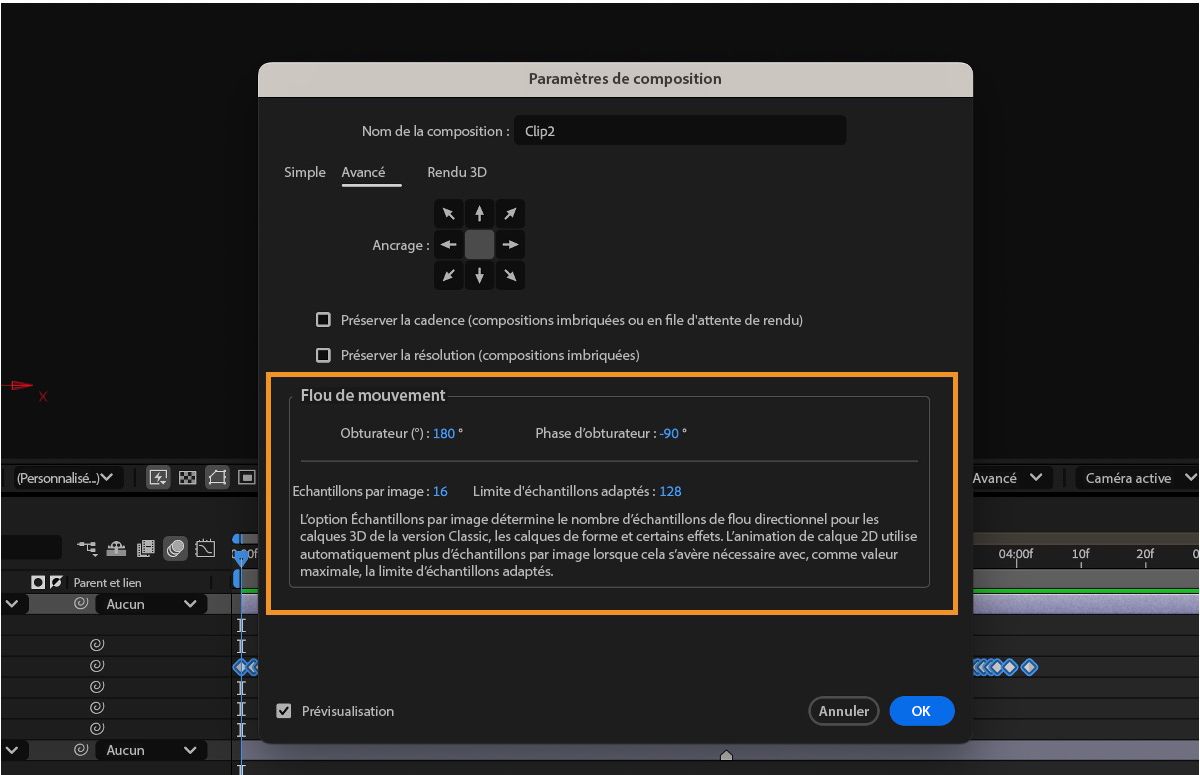This screenshot has height=775, width=1200.
Task: Click the Fast Previews lightning icon
Action: pyautogui.click(x=158, y=477)
